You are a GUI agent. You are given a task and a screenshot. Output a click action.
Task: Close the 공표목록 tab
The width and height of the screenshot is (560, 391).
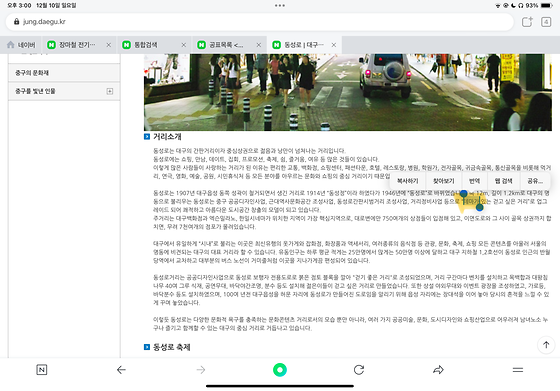[x=259, y=45]
